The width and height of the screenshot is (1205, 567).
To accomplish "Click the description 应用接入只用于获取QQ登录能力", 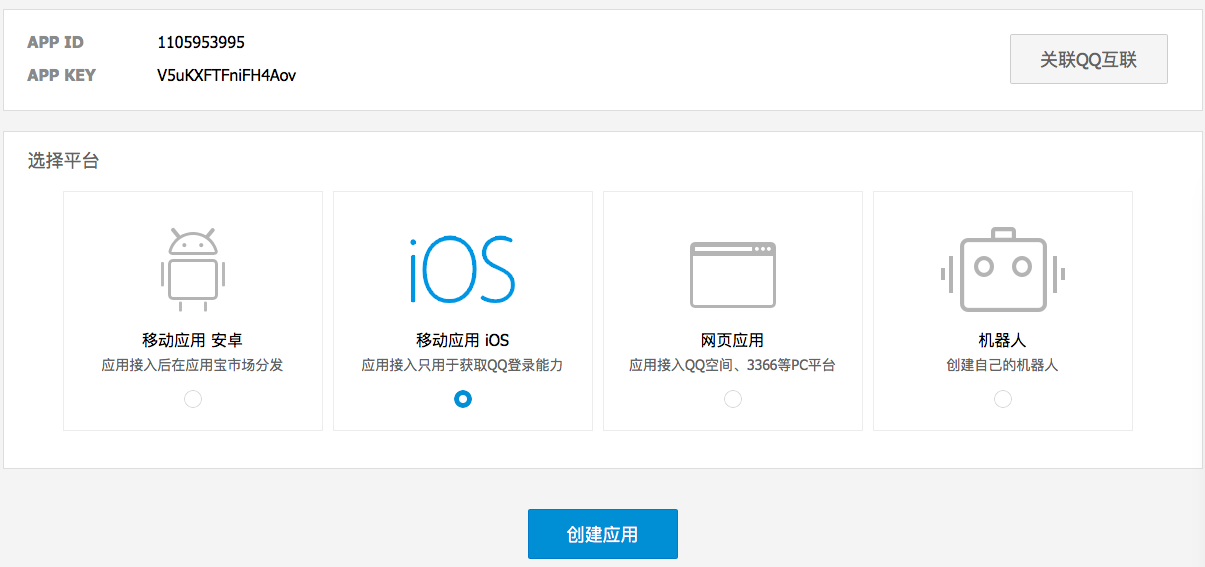I will click(x=463, y=366).
